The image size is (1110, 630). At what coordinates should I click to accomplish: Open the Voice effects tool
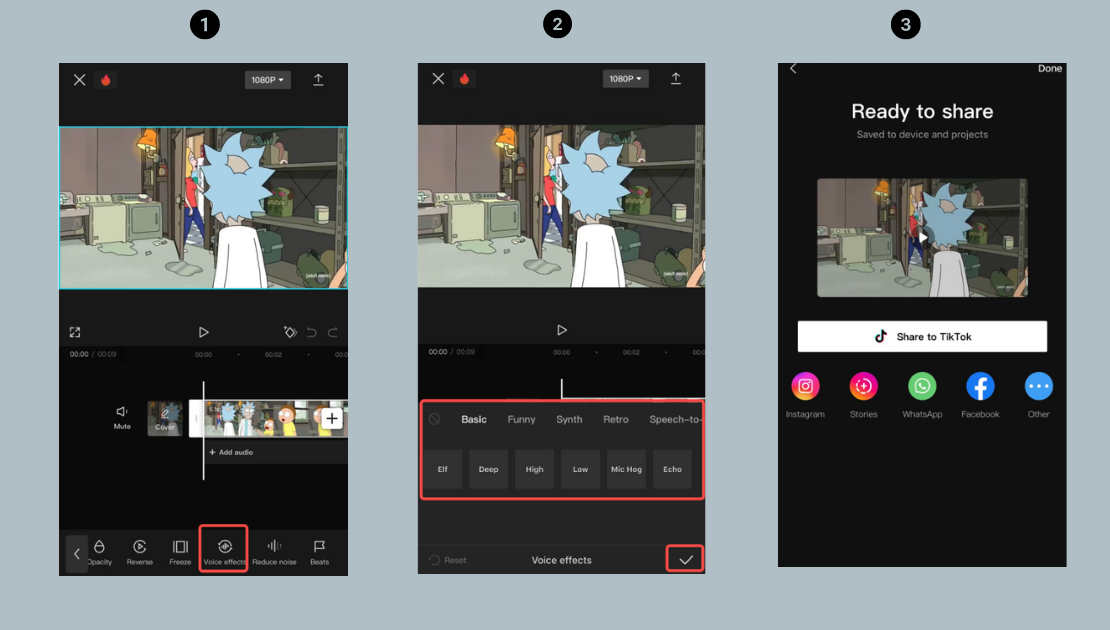tap(224, 549)
